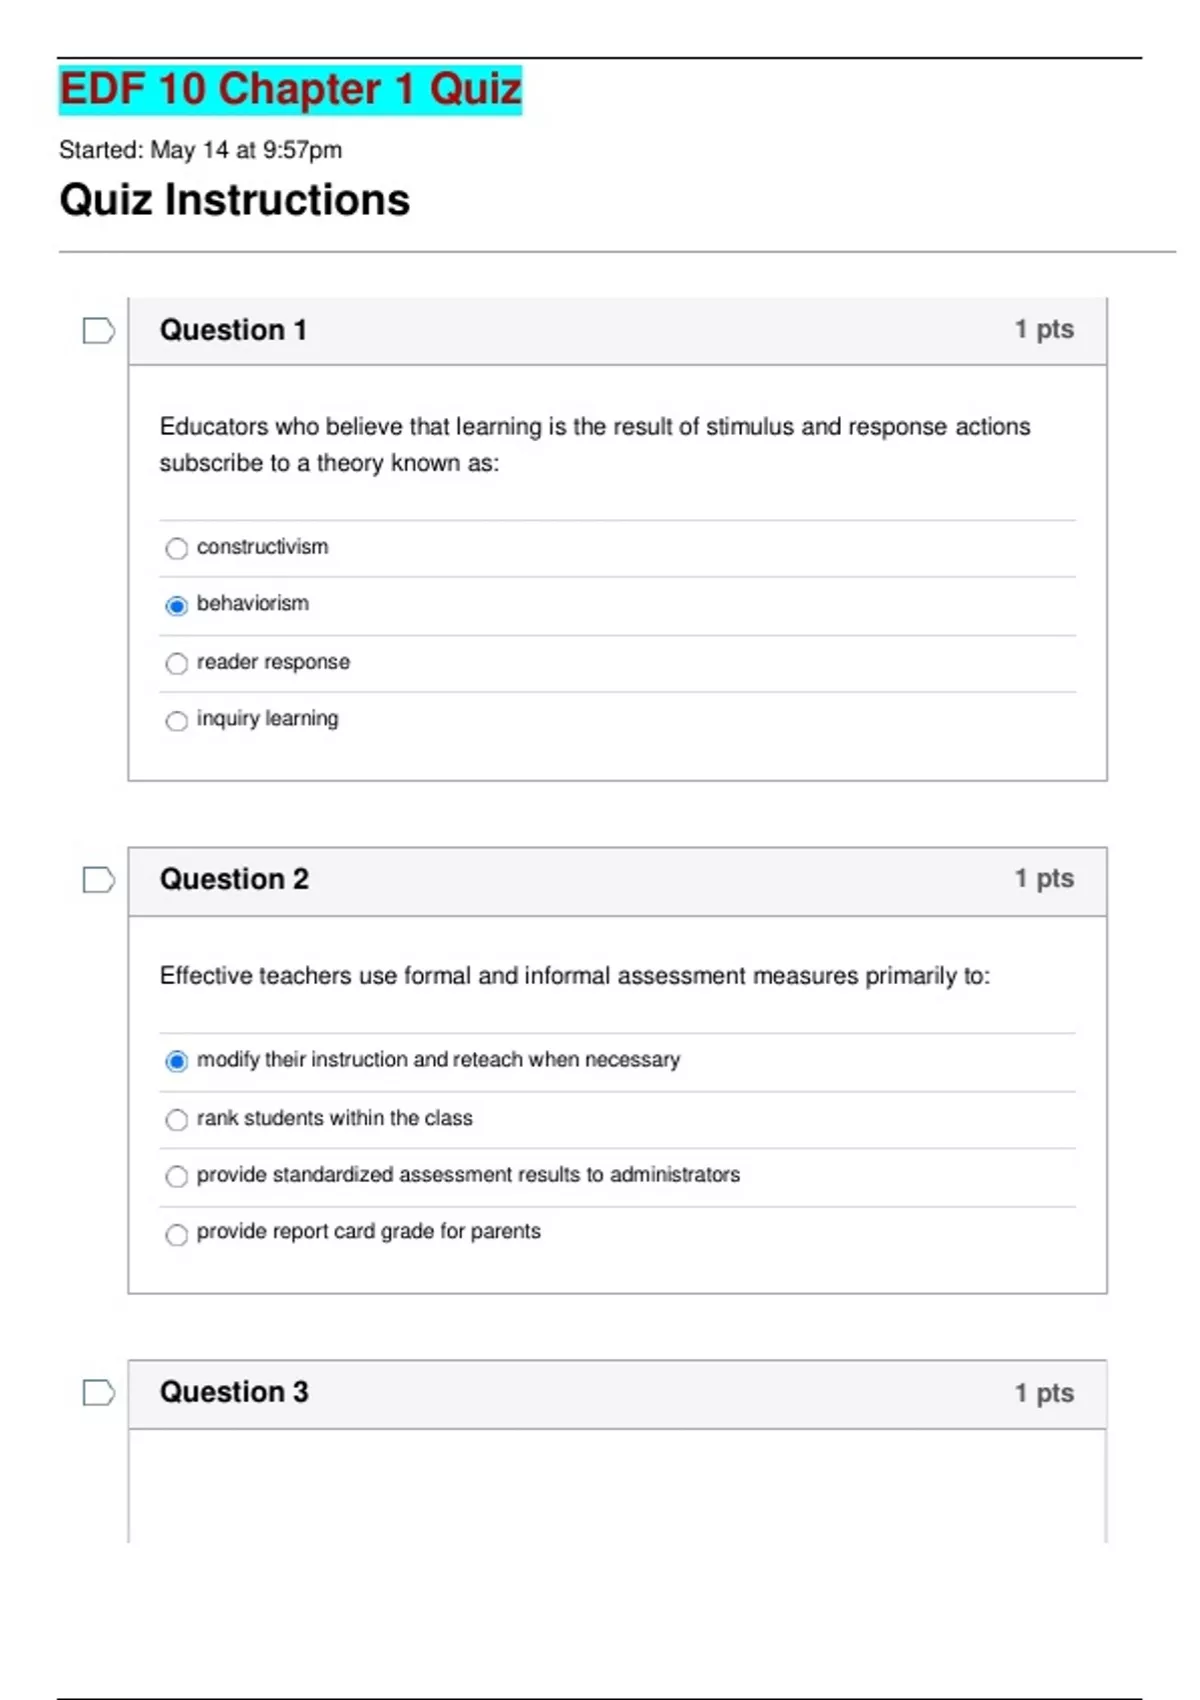Screen dimensions: 1200x1700
Task: Click the Quiz Instructions heading
Action: [x=234, y=200]
